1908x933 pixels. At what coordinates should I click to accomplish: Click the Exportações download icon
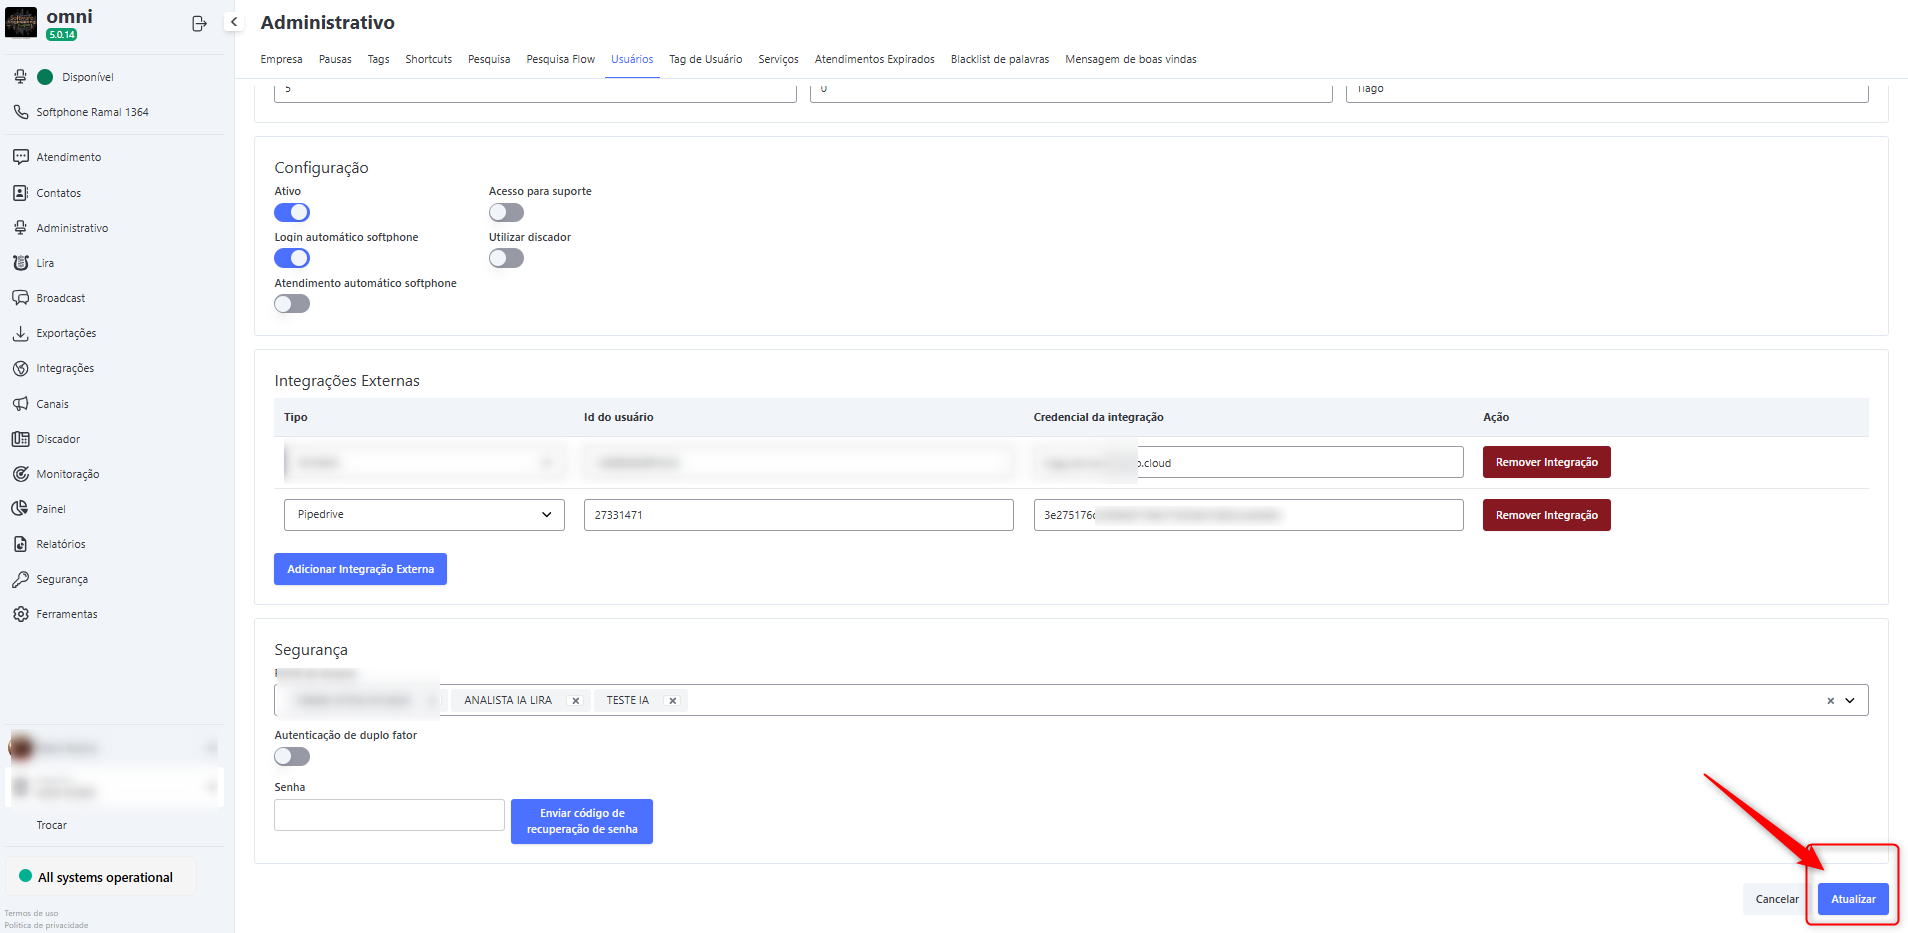coord(20,333)
